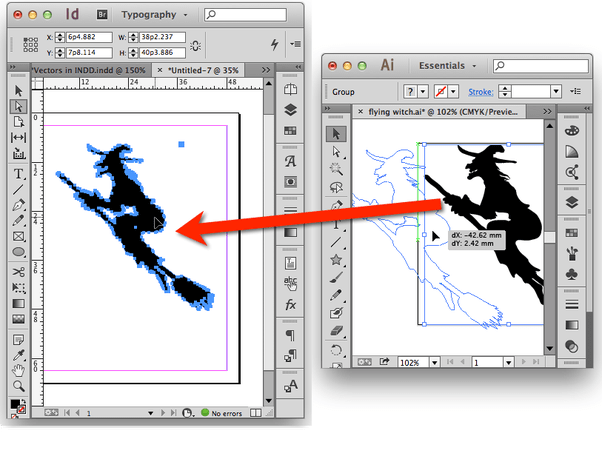Open the Essentials workspace dropdown

click(x=447, y=66)
